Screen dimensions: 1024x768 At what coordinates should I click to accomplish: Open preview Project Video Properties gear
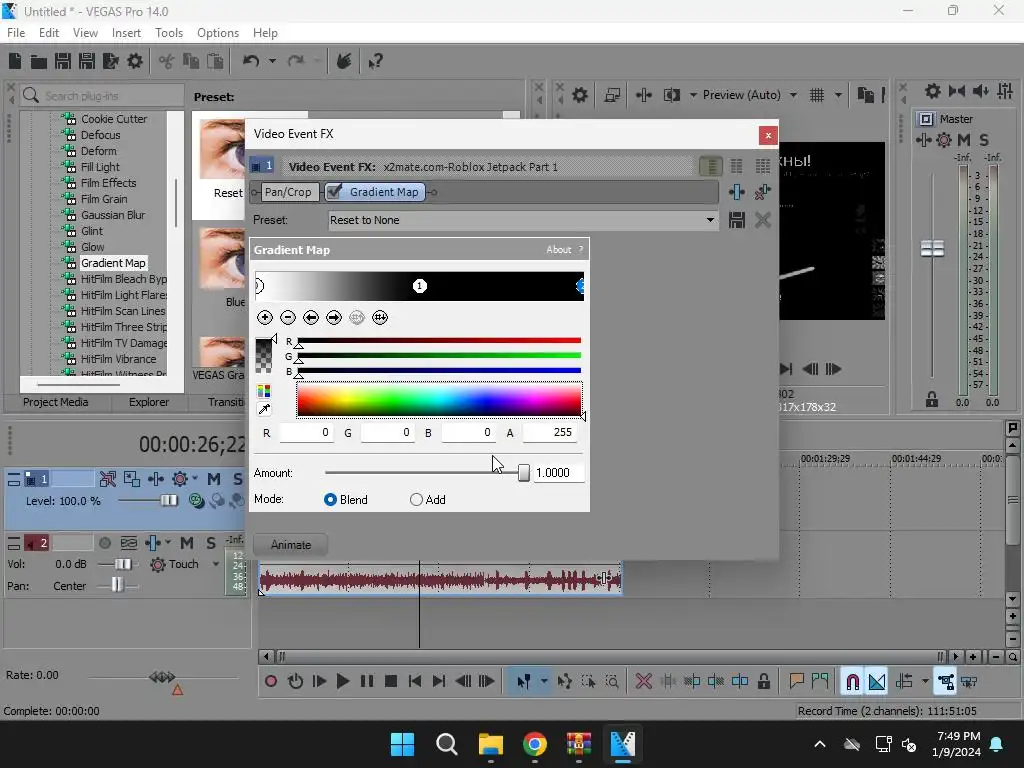(x=579, y=95)
